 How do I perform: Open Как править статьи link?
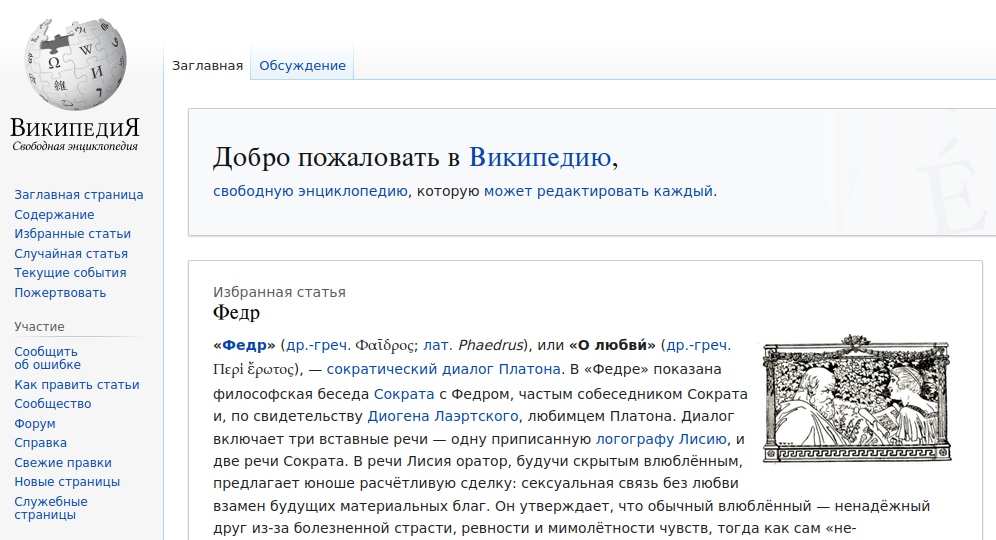tap(77, 385)
